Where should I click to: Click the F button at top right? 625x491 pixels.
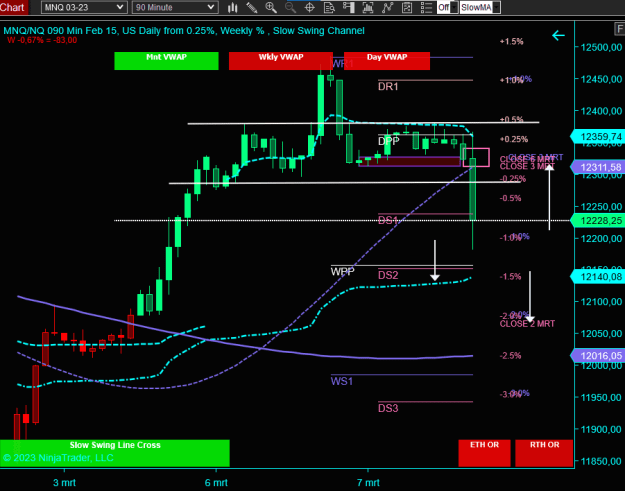point(619,29)
